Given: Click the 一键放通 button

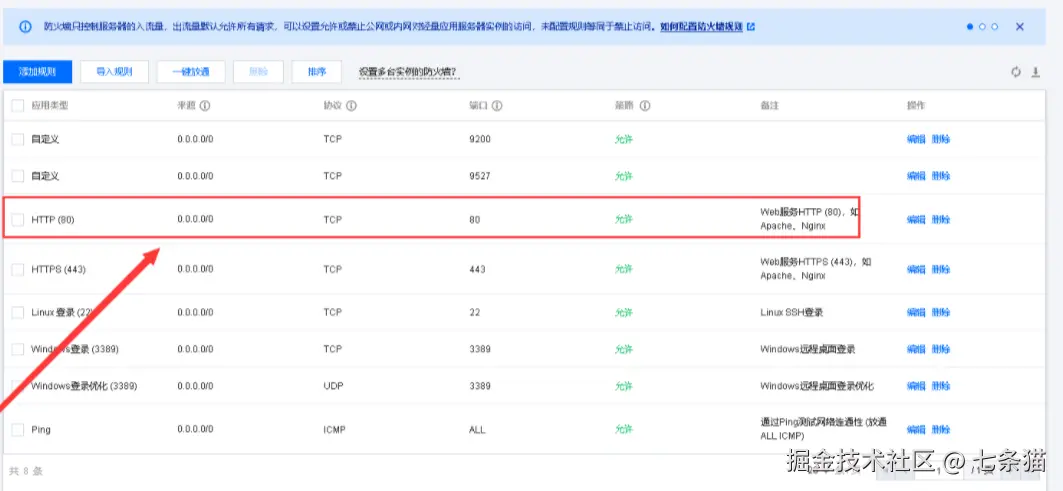Looking at the screenshot, I should coord(191,72).
